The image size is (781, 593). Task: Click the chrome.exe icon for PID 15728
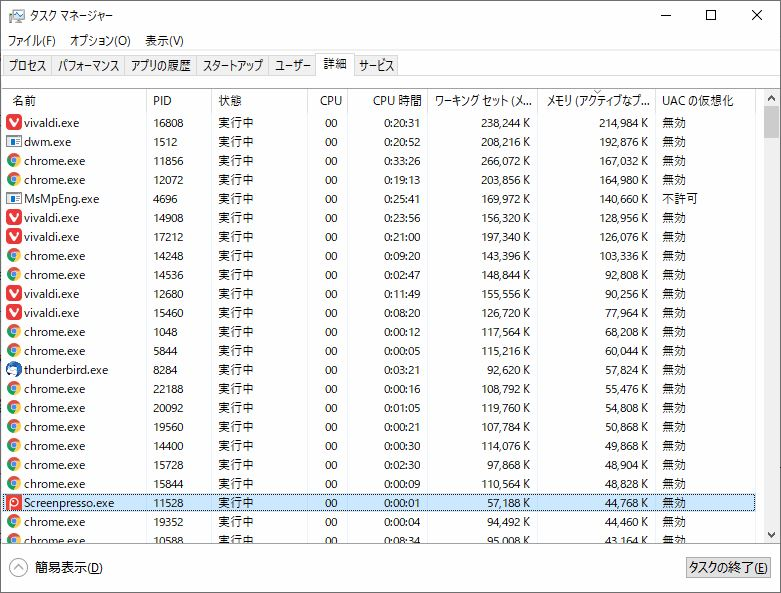(x=14, y=464)
